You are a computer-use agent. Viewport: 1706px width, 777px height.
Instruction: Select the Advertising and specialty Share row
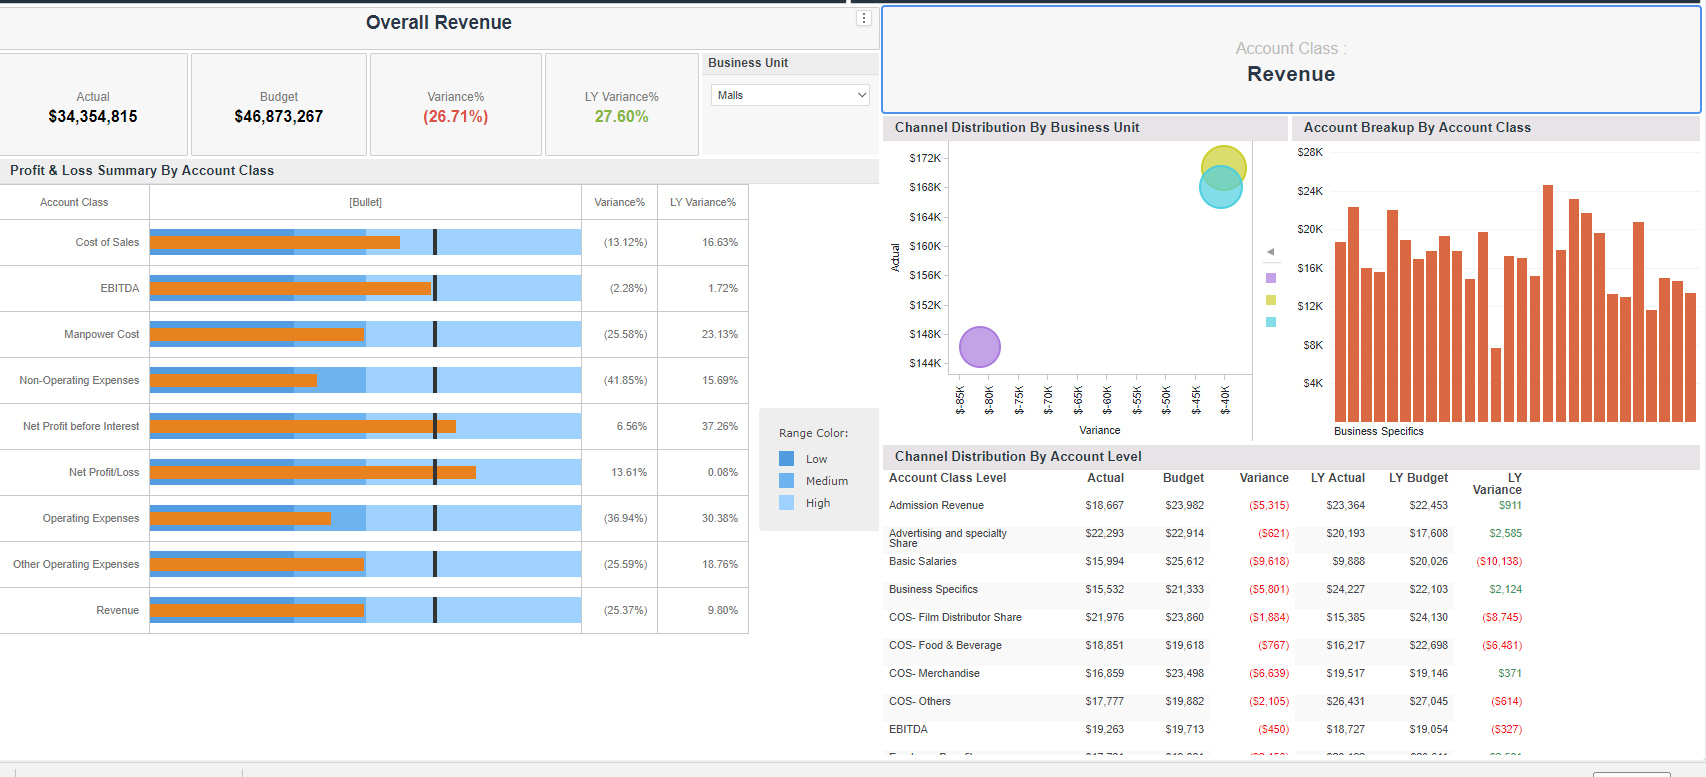pos(1205,538)
